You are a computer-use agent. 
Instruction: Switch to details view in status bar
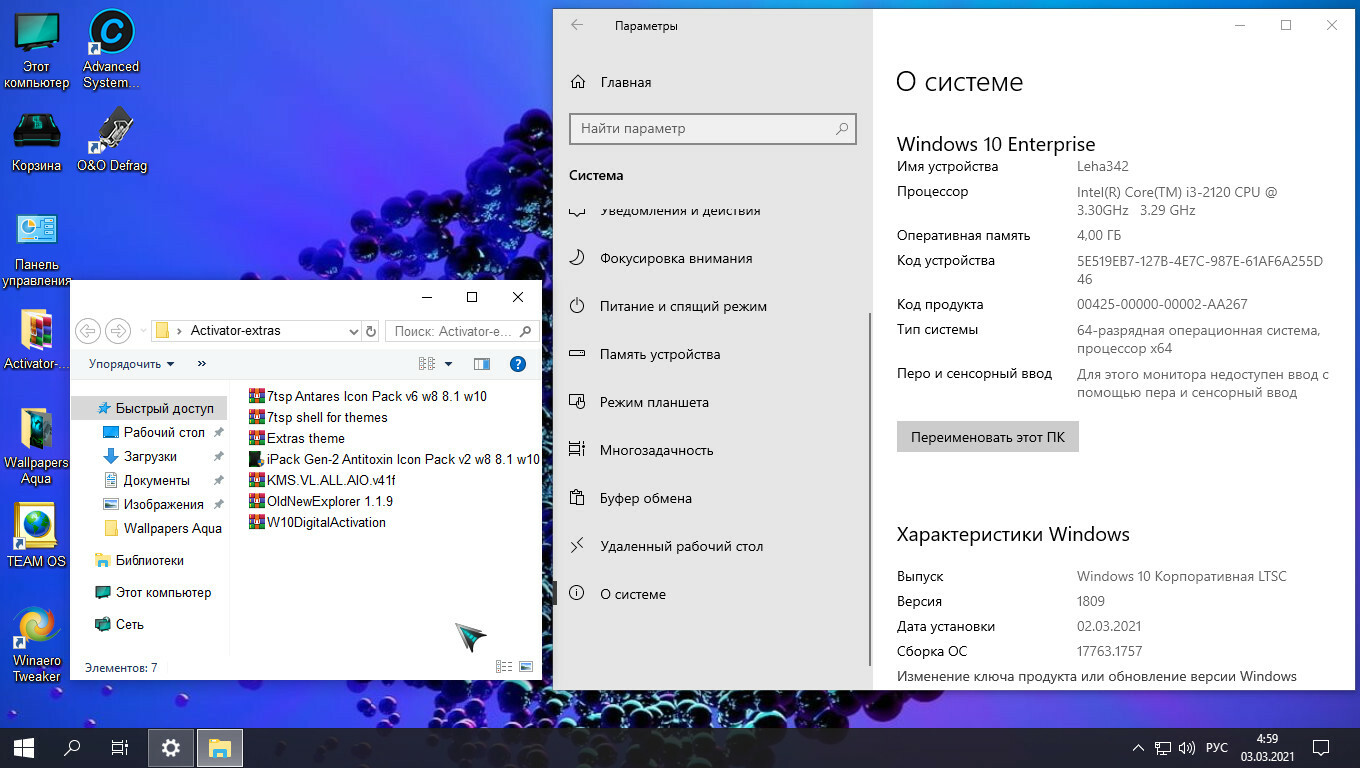(504, 667)
